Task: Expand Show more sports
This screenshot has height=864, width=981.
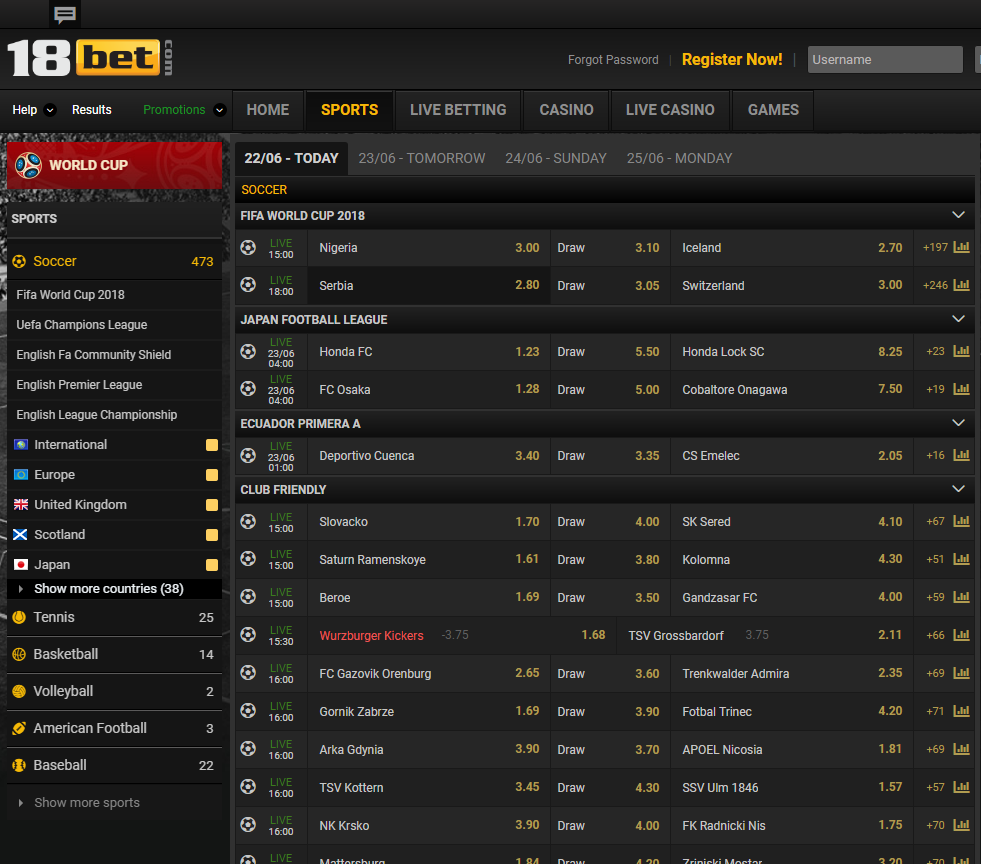Action: 87,803
